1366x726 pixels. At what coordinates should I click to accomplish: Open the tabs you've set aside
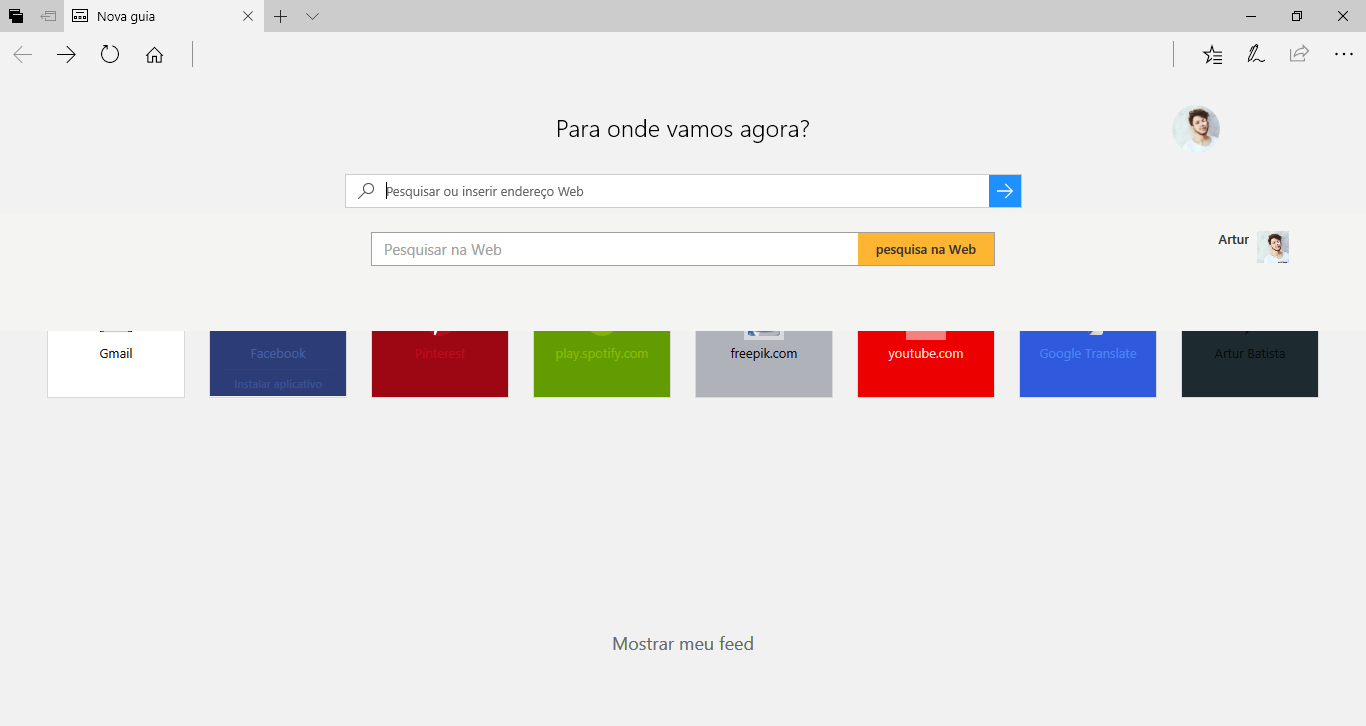pyautogui.click(x=16, y=16)
